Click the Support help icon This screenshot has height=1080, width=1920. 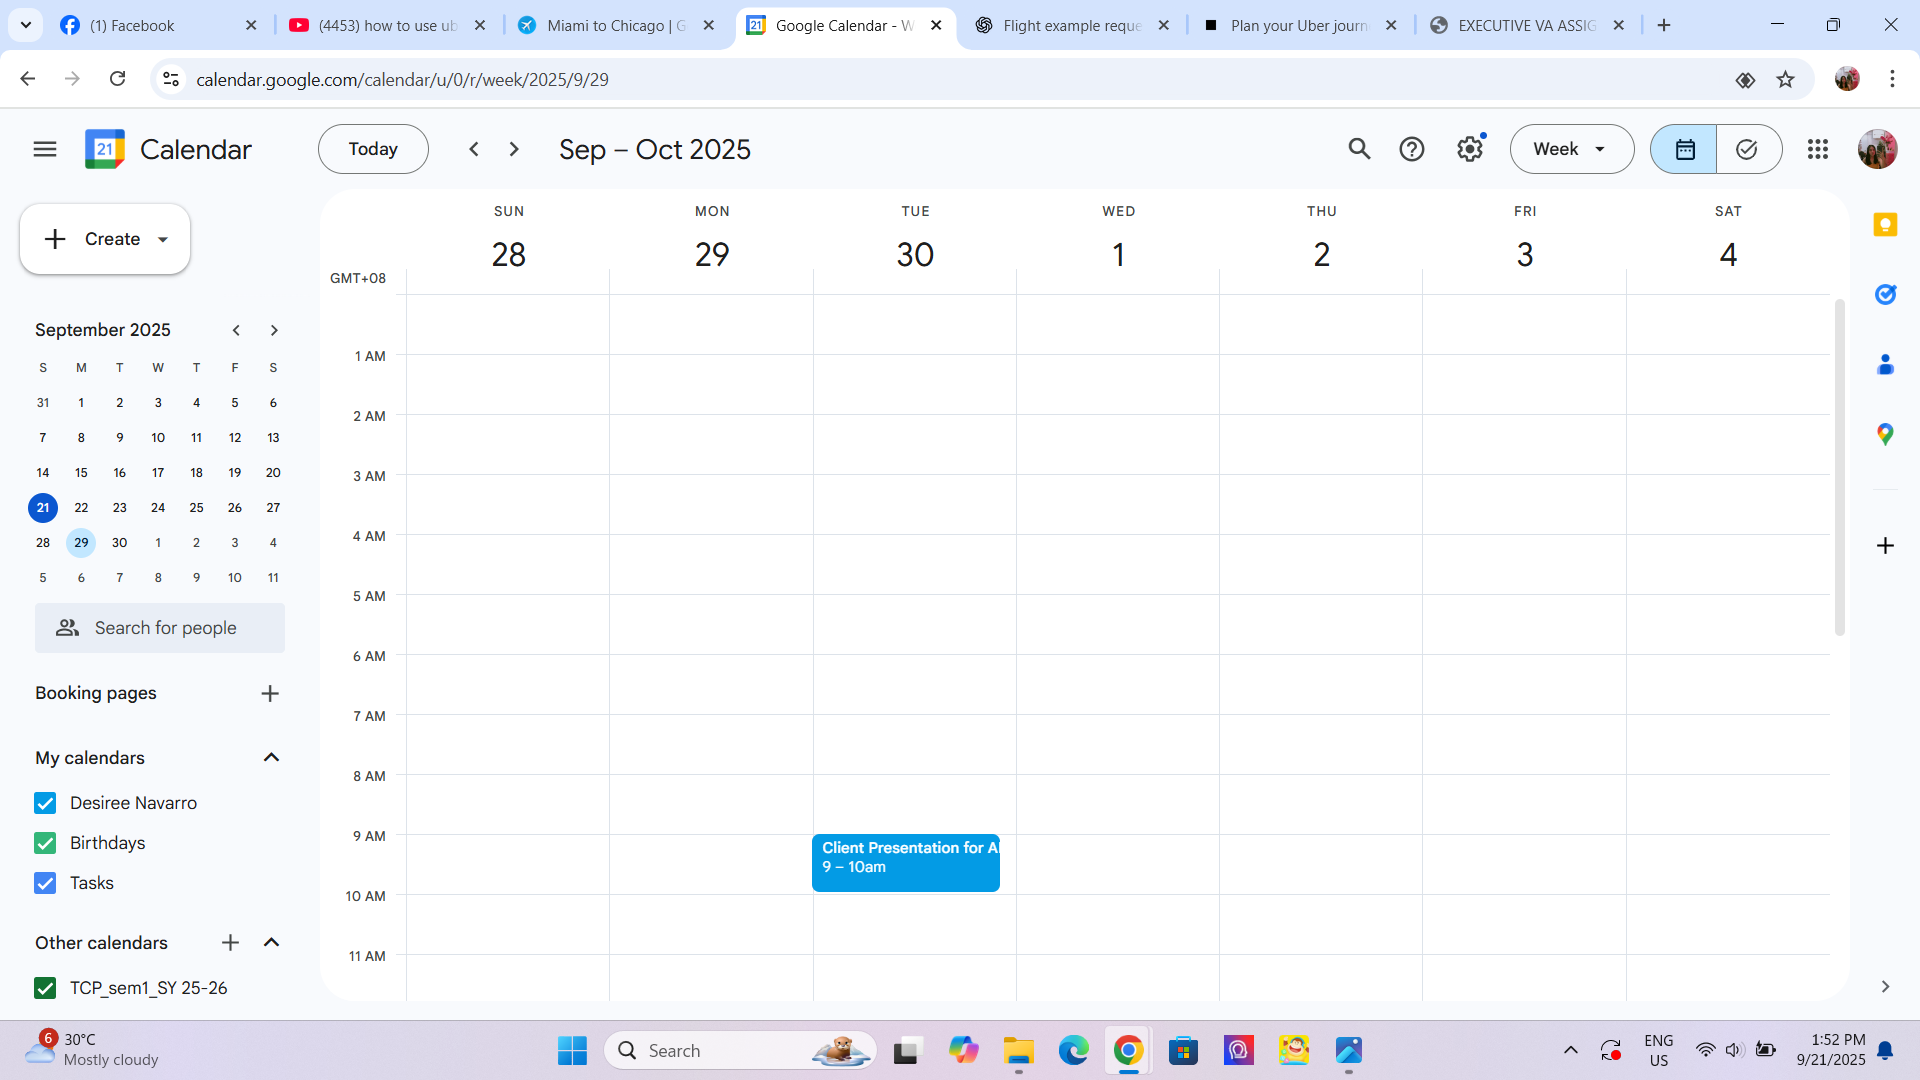[x=1411, y=149]
